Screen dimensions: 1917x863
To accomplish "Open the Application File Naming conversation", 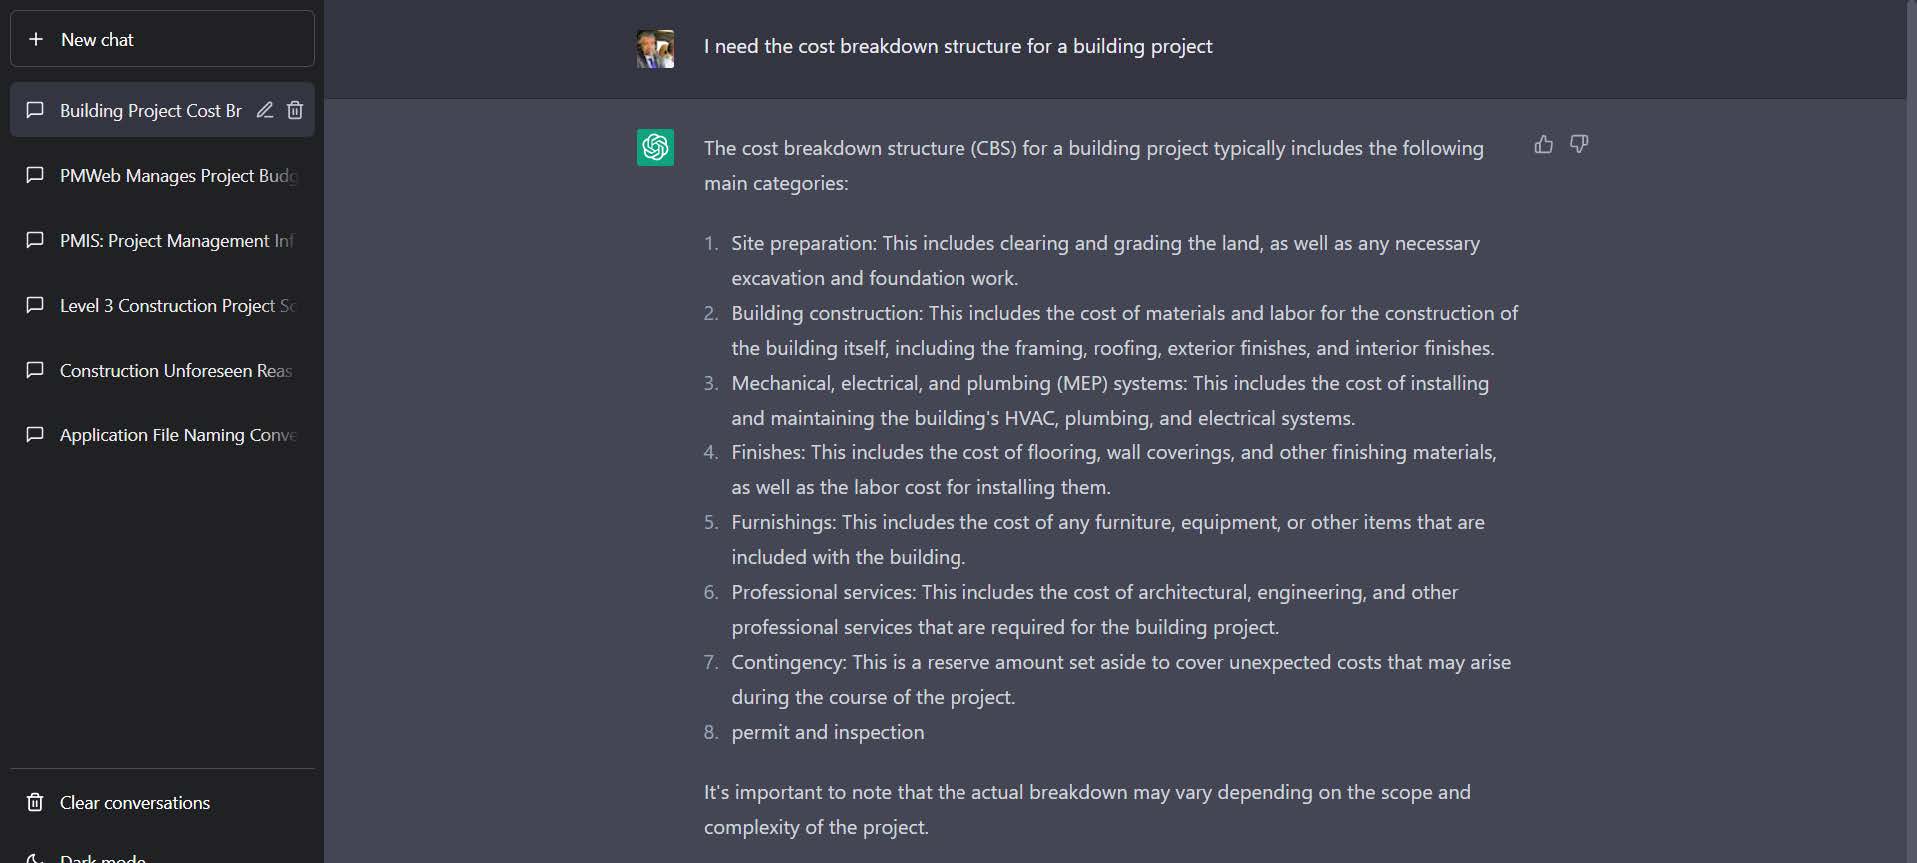I will [177, 434].
